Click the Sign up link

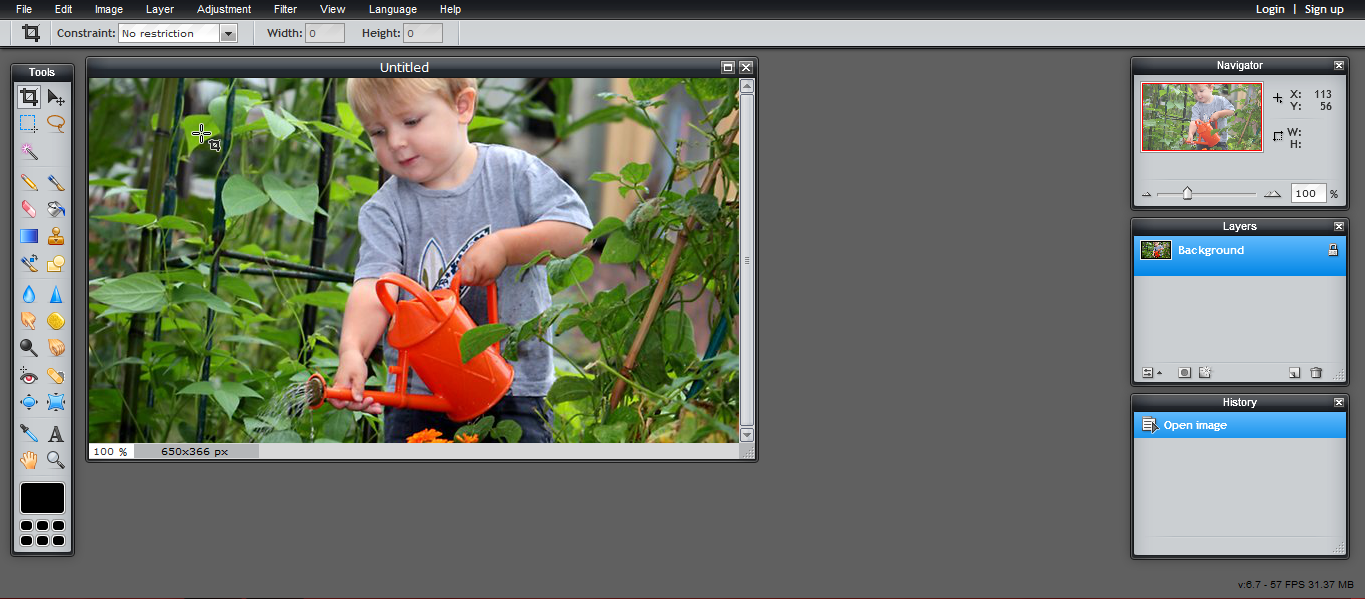[1323, 9]
